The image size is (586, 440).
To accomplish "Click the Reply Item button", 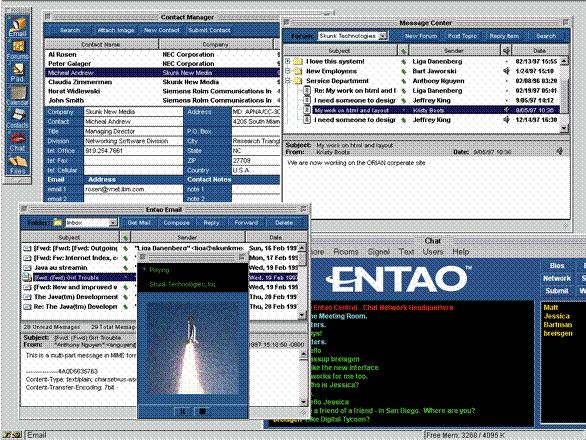I will click(x=504, y=36).
